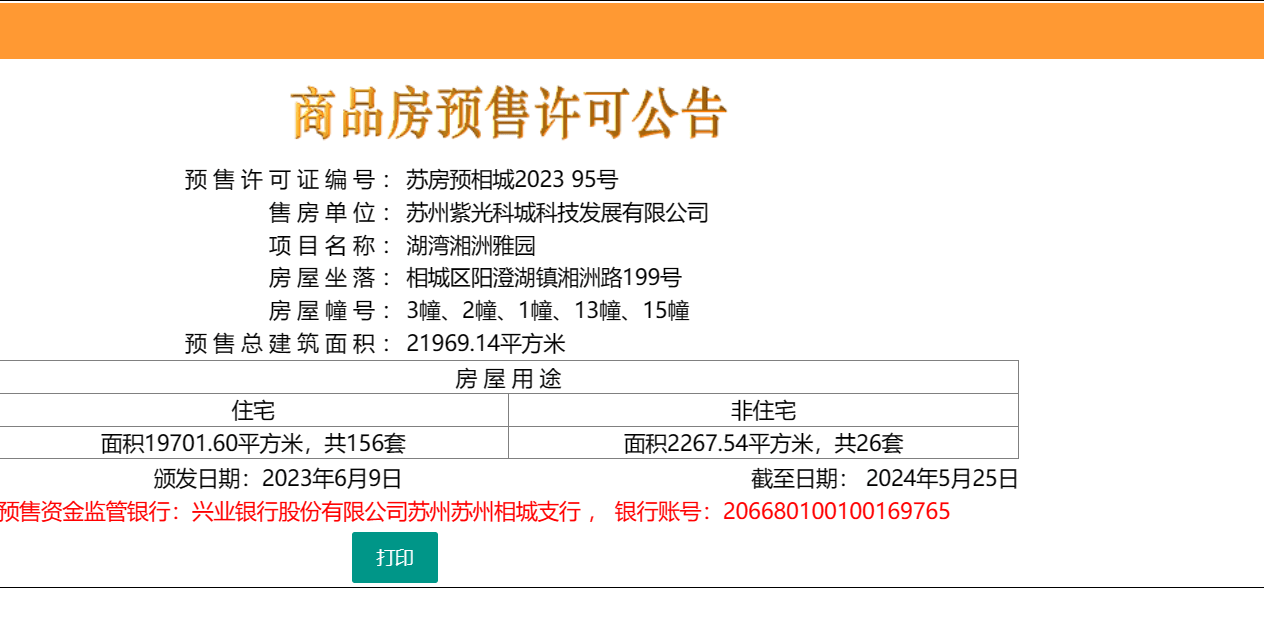Select the 商品房预售许可公告 title heading
The width and height of the screenshot is (1264, 643).
pos(508,113)
